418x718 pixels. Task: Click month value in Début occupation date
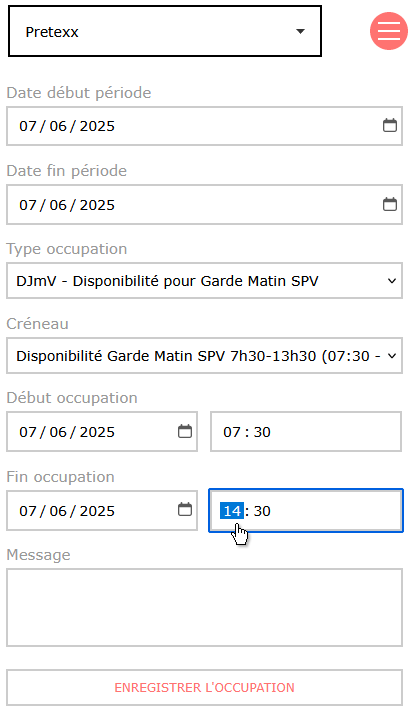coord(58,432)
